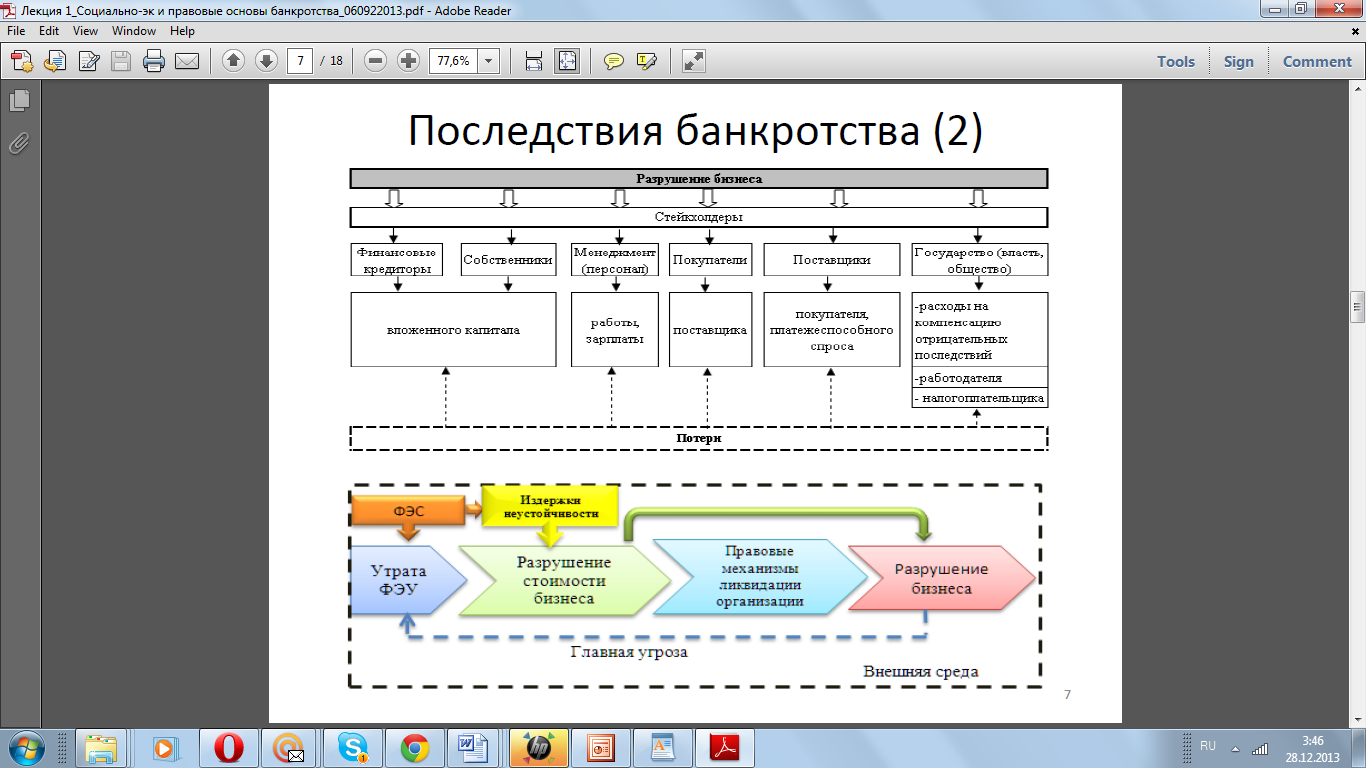Toggle scrolling fit-to-width mode

point(534,61)
